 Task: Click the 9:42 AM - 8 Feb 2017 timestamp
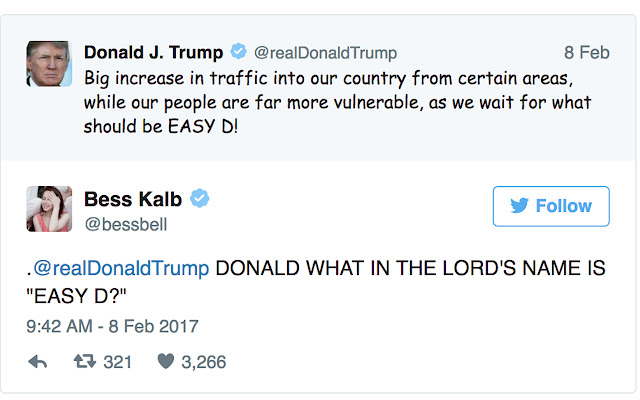(112, 326)
